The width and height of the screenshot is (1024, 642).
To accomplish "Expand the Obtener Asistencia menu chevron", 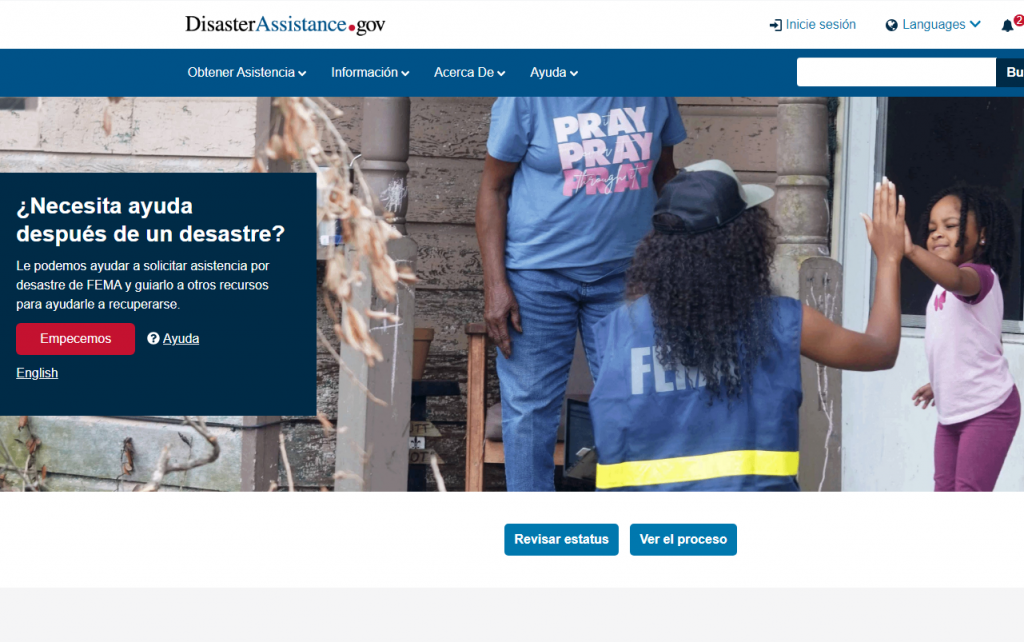I will coord(302,73).
